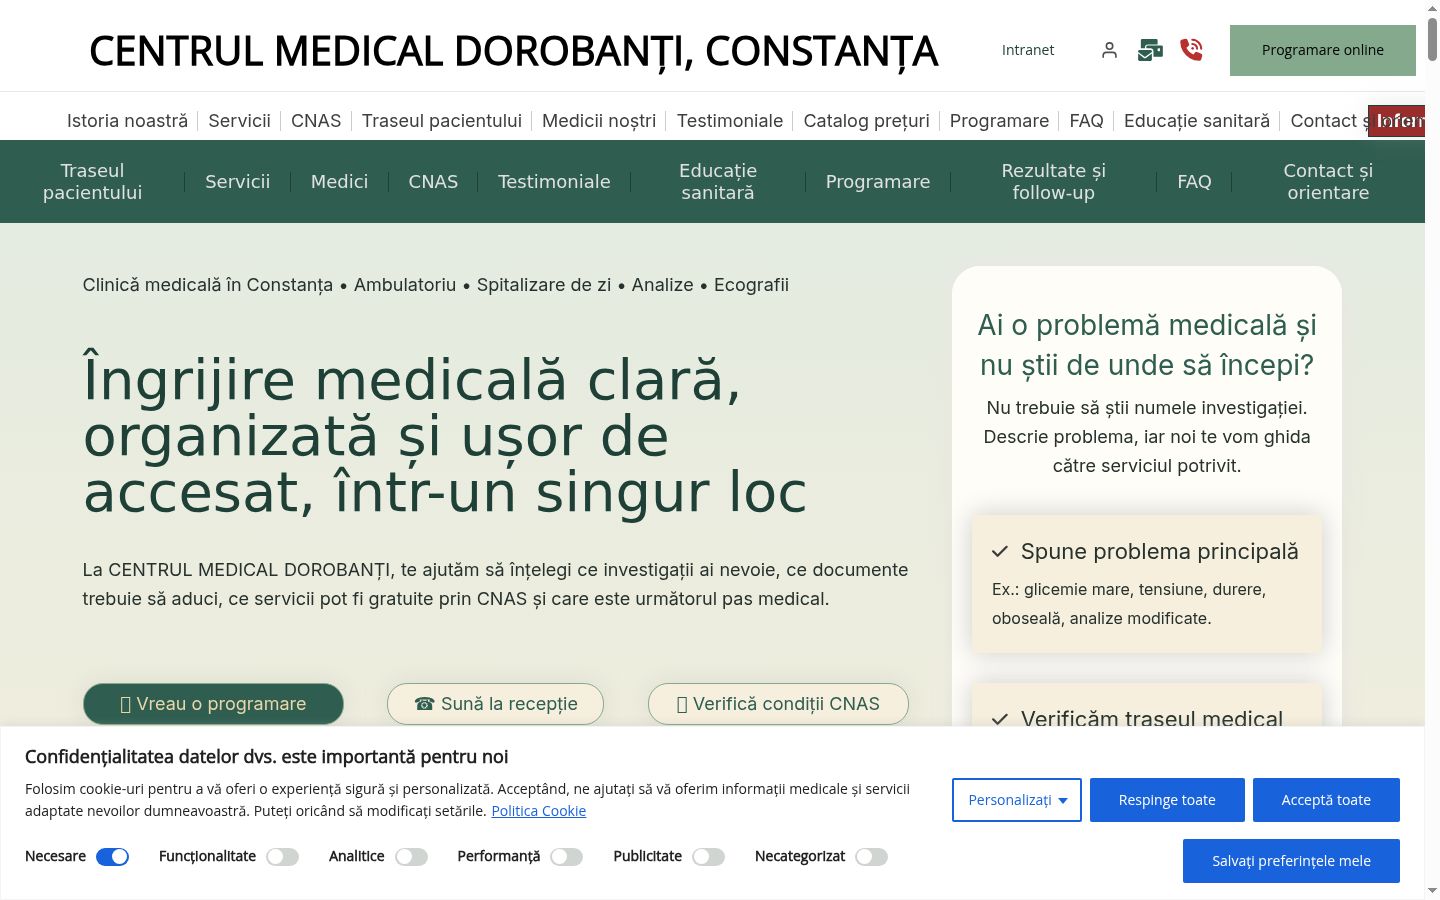Screen dimensions: 1440x900
Task: Click the red Inform badge at right edge
Action: (1397, 121)
